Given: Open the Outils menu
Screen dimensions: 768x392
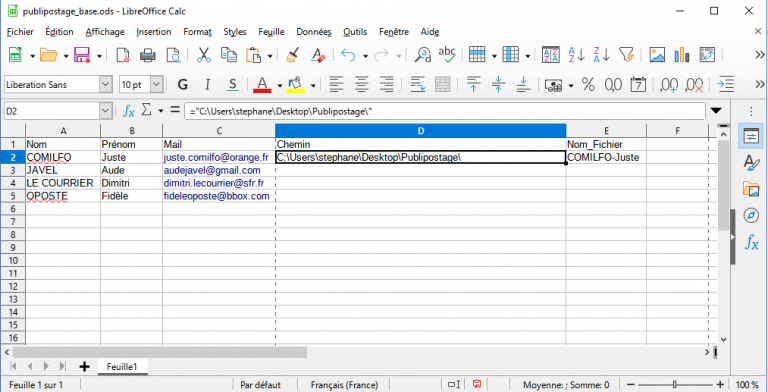Looking at the screenshot, I should 355,32.
